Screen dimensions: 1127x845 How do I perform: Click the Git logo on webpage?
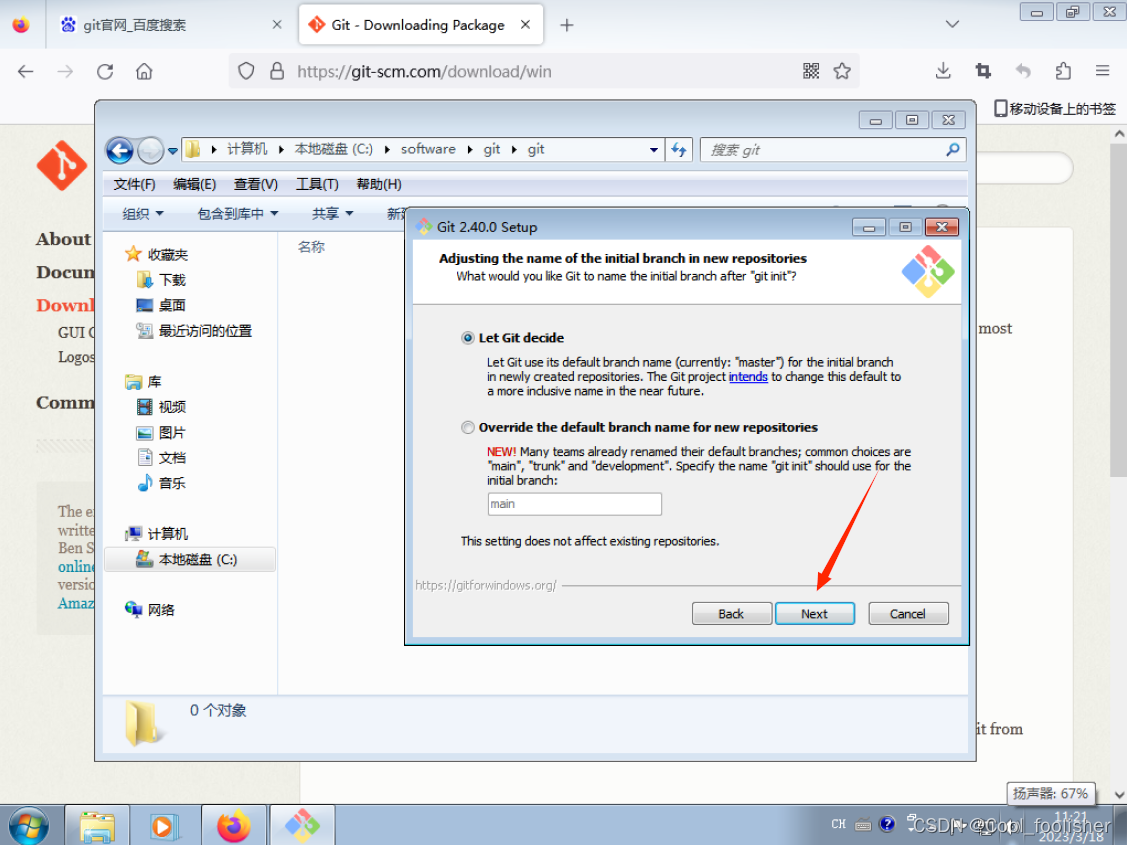point(62,165)
